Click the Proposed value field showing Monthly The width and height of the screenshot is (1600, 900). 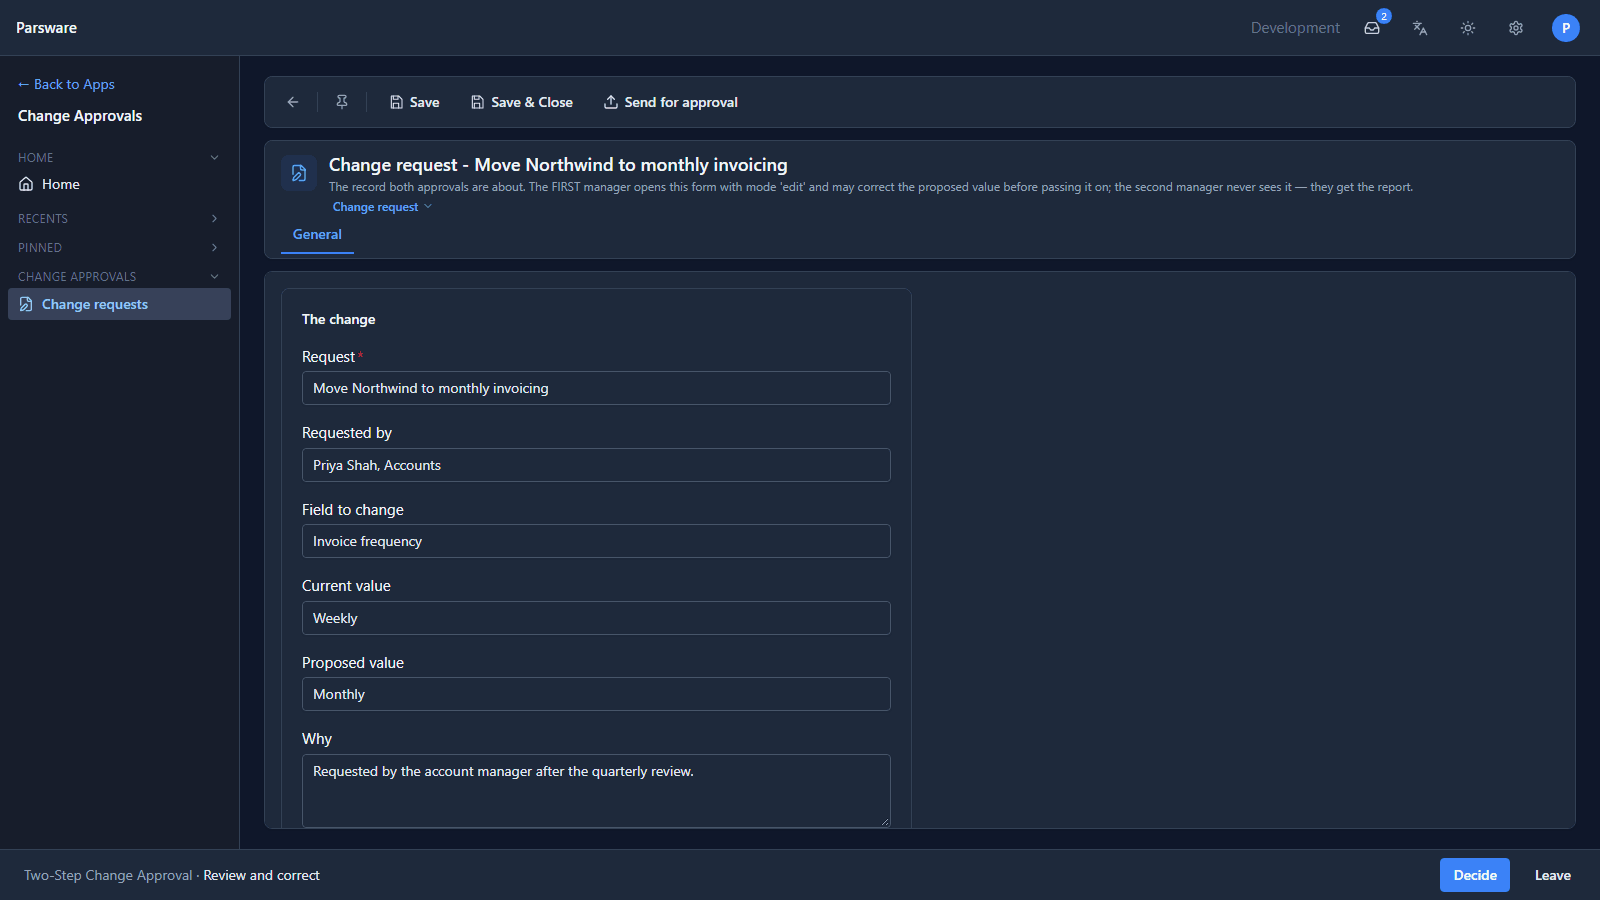(596, 694)
